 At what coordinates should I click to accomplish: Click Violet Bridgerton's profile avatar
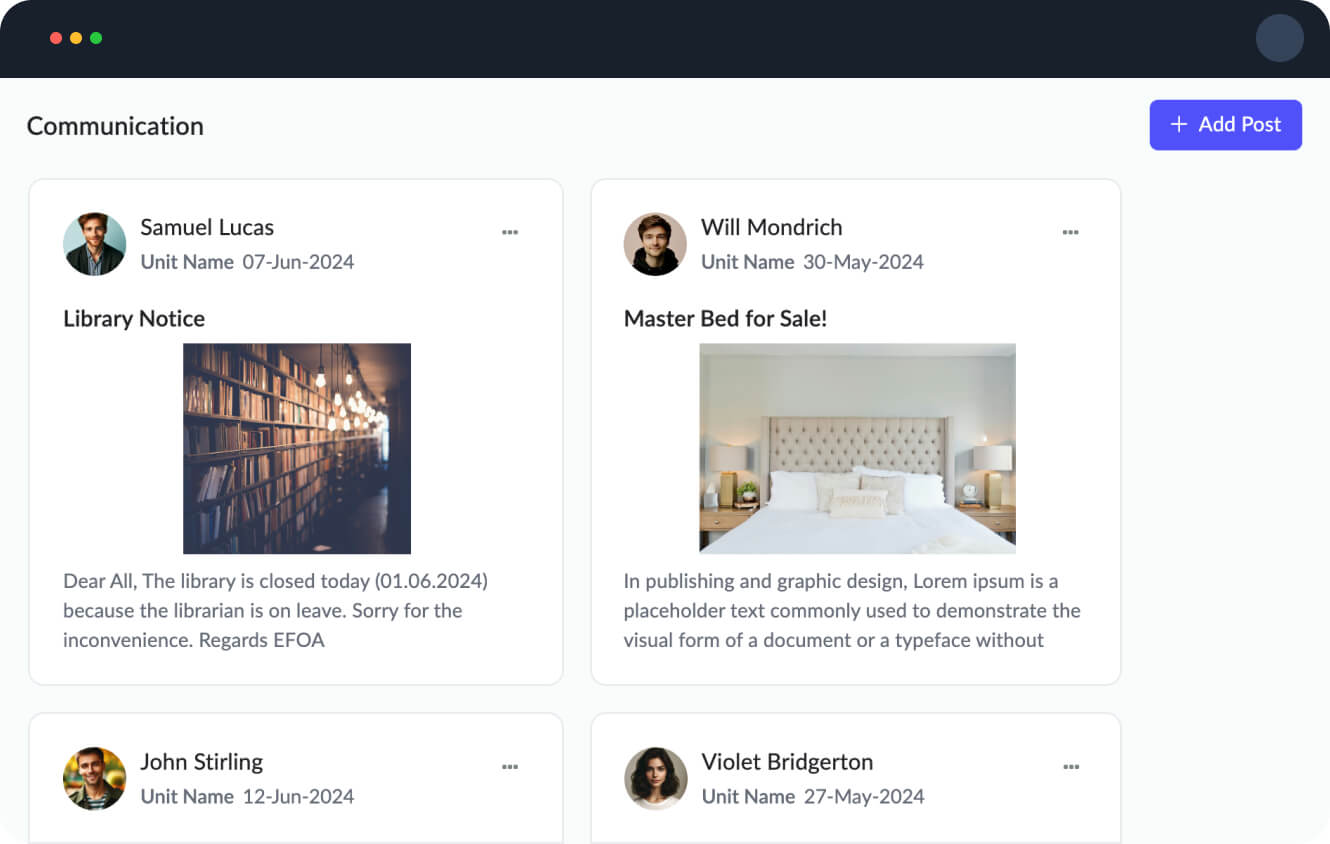(655, 778)
